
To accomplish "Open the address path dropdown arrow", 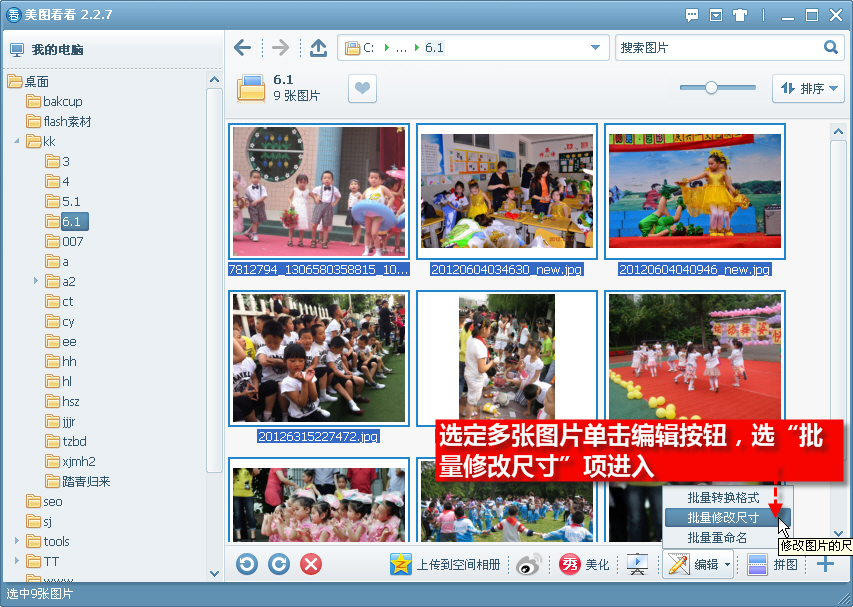I will [596, 48].
